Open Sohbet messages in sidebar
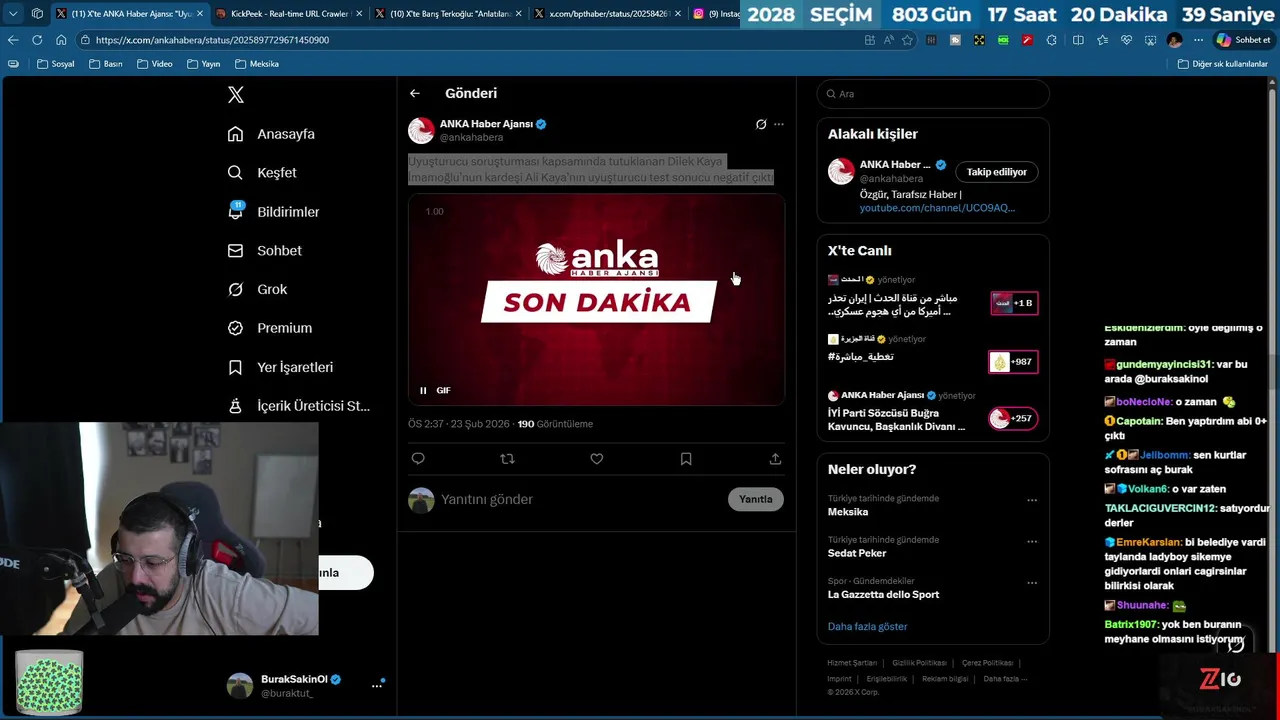The image size is (1280, 720). [x=264, y=251]
